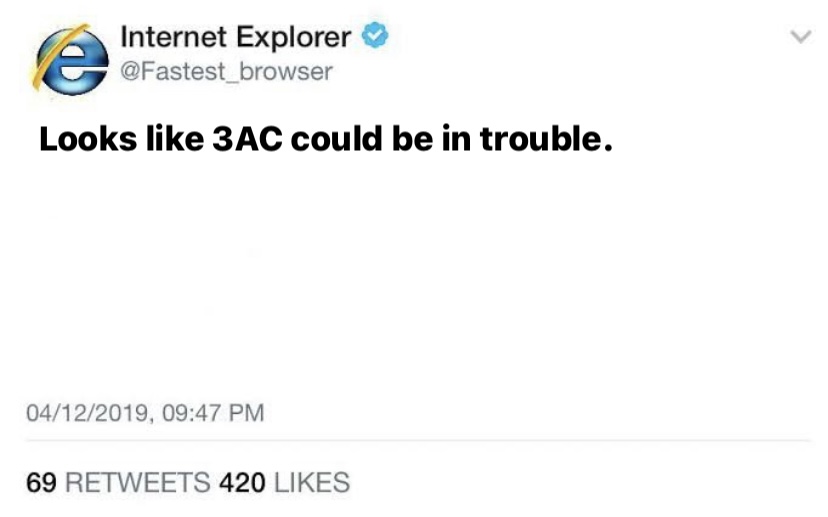Image resolution: width=828 pixels, height=517 pixels.
Task: Click the 09:47 PM time text
Action: (x=213, y=412)
